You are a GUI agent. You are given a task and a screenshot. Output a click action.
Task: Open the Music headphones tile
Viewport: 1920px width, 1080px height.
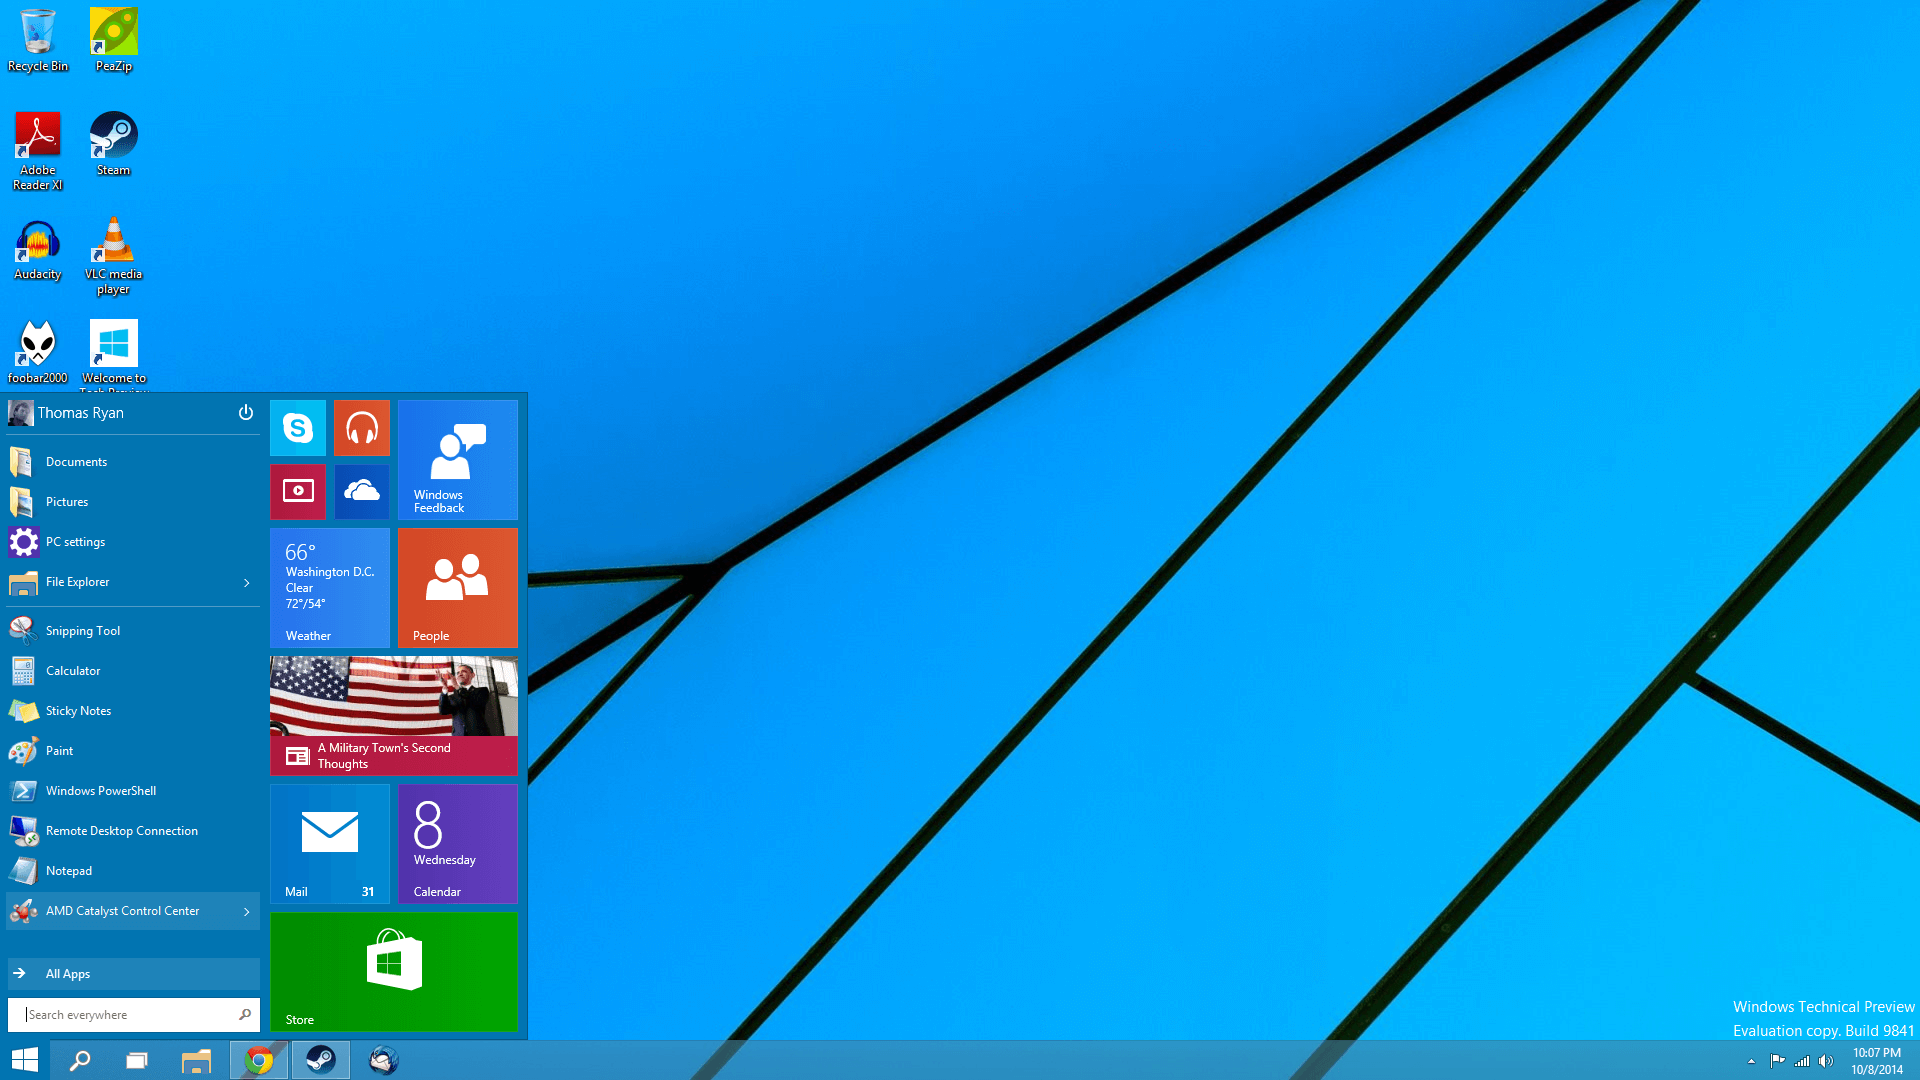(361, 428)
